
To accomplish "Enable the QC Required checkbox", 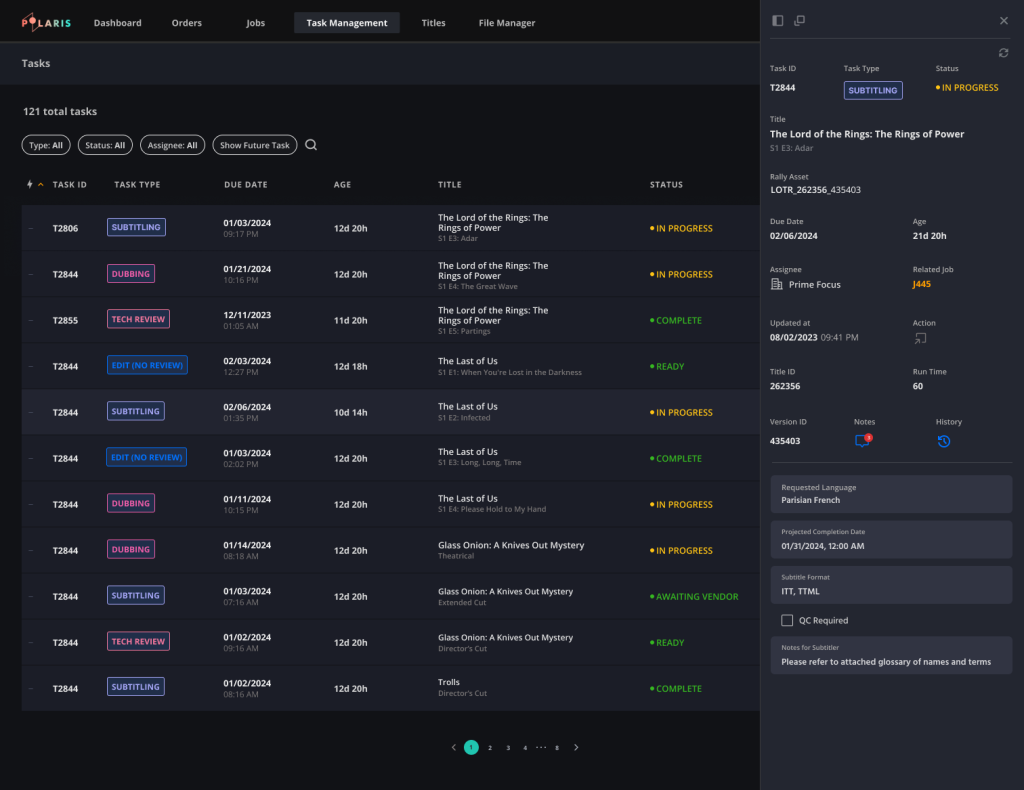I will [788, 620].
